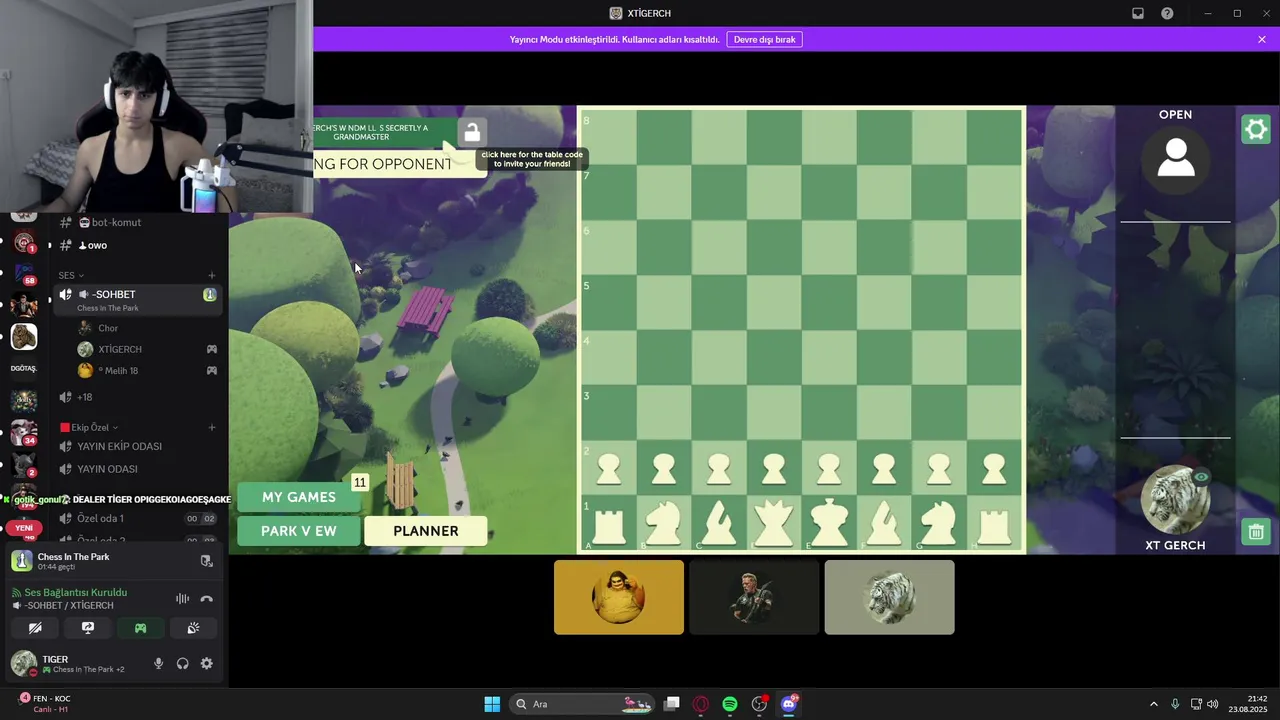Image resolution: width=1280 pixels, height=720 pixels.
Task: Open the PLANNER tab
Action: click(426, 531)
